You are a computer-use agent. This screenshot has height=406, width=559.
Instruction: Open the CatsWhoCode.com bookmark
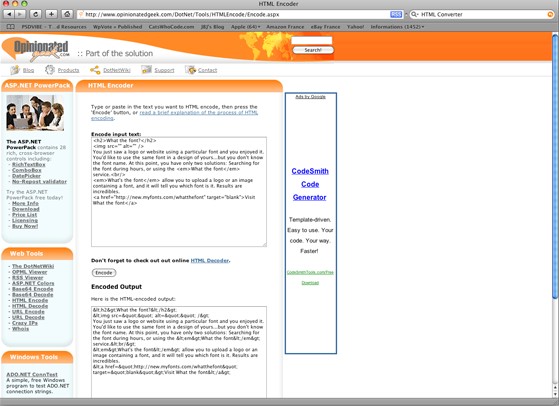(x=171, y=27)
